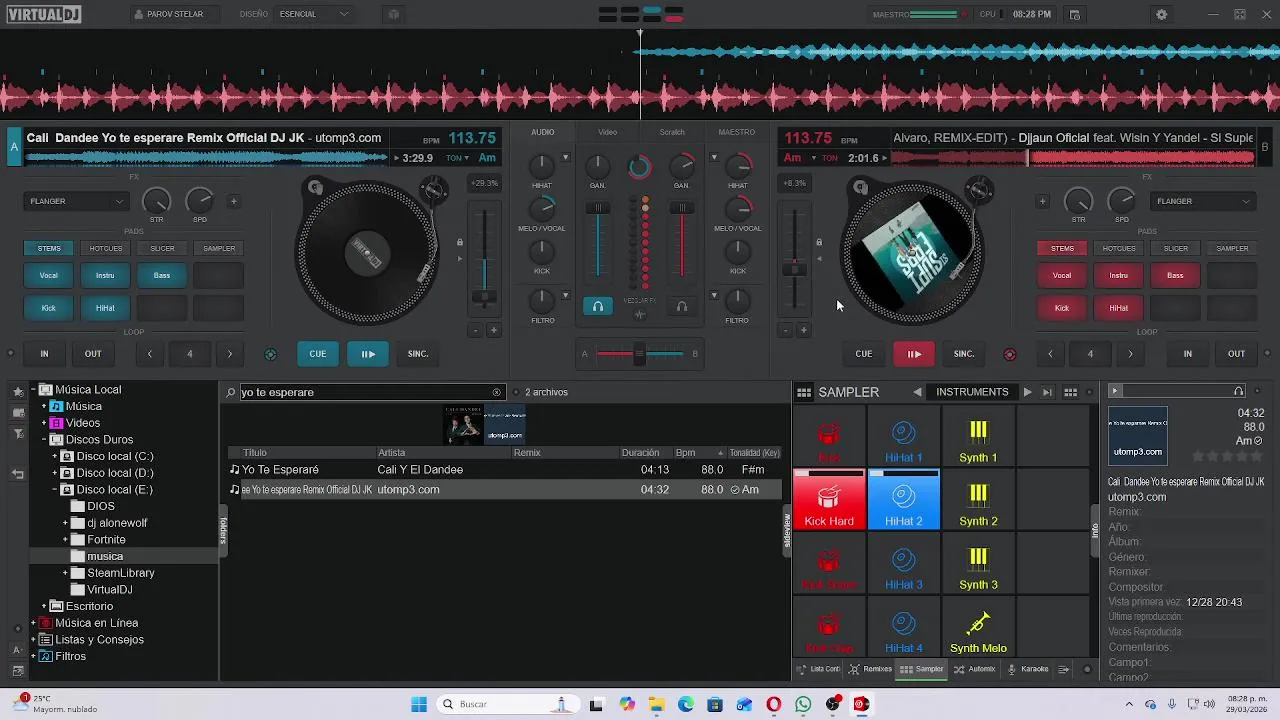Image resolution: width=1280 pixels, height=720 pixels.
Task: Toggle Bass stem on right deck
Action: coord(1175,275)
